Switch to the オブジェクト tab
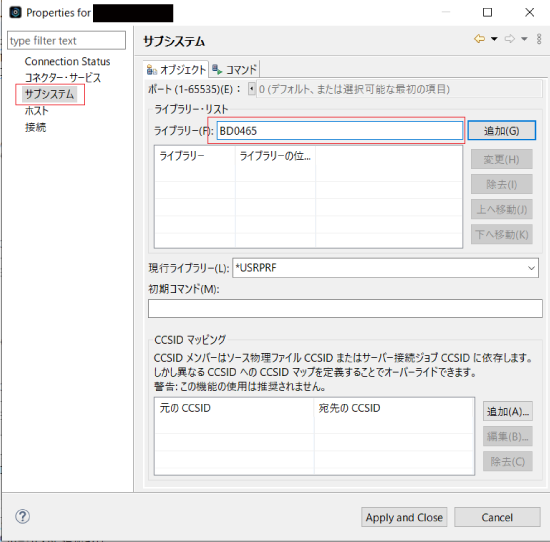 [176, 69]
